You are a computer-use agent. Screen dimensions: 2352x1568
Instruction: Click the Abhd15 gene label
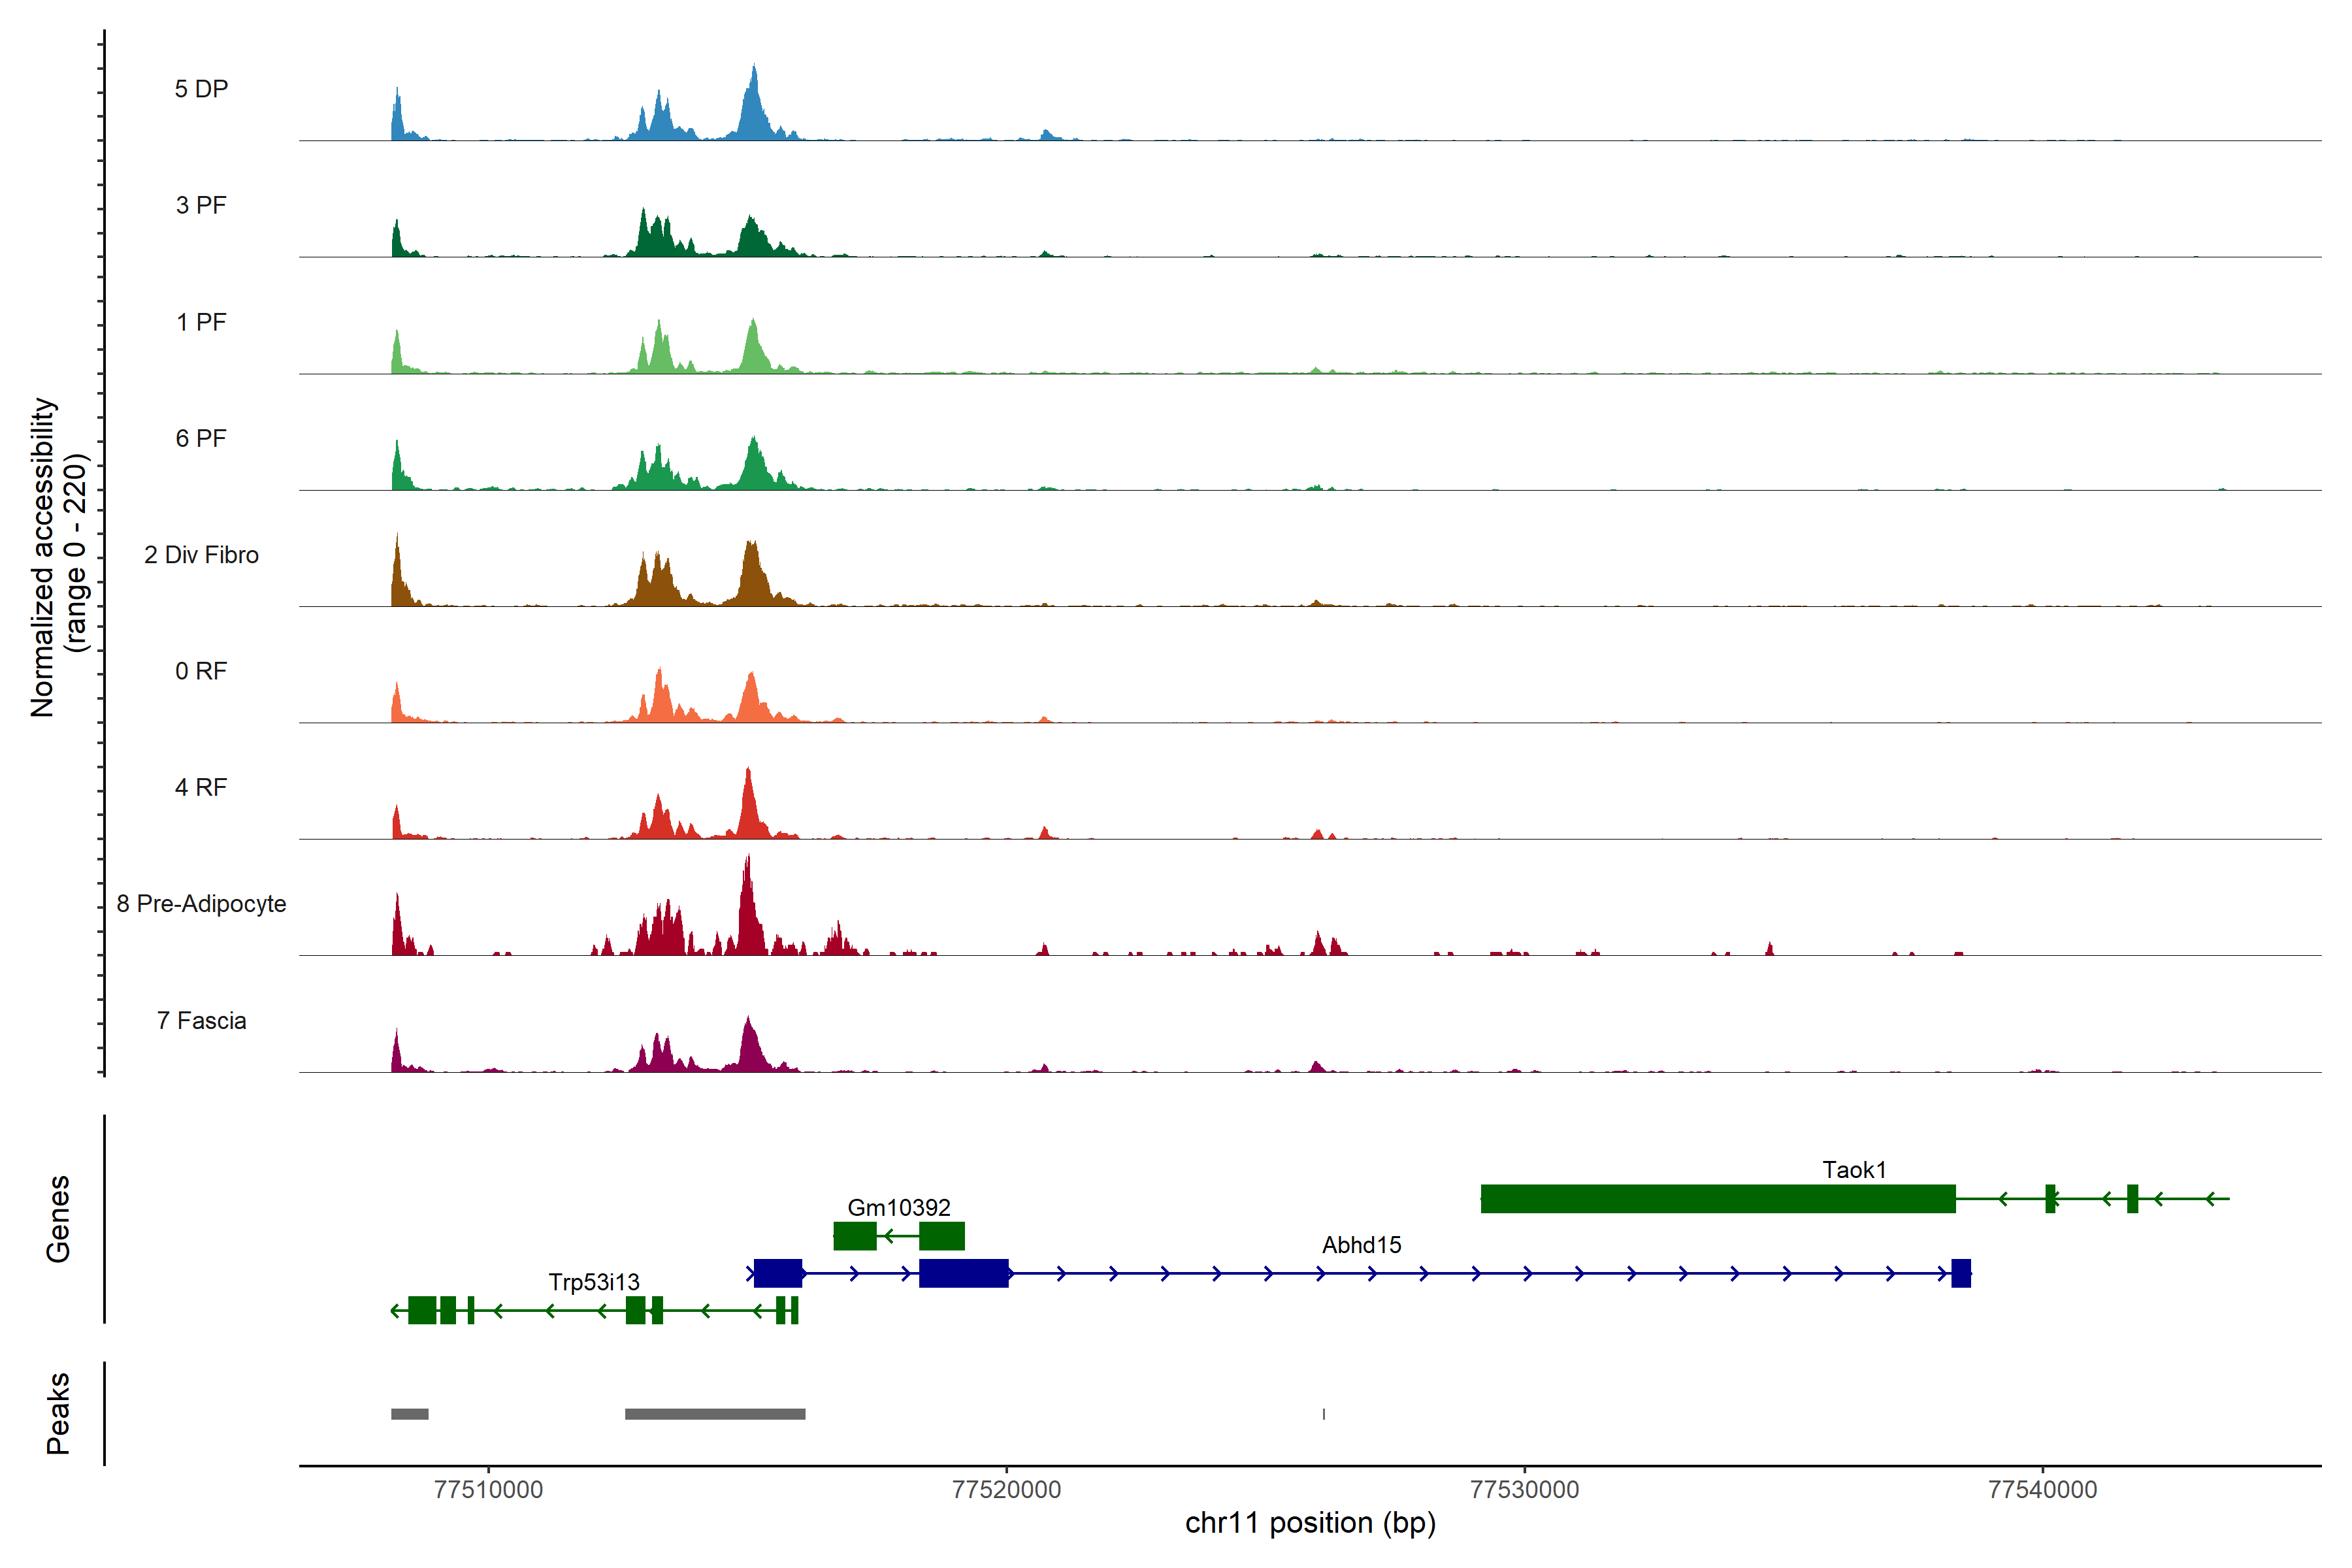tap(1361, 1245)
